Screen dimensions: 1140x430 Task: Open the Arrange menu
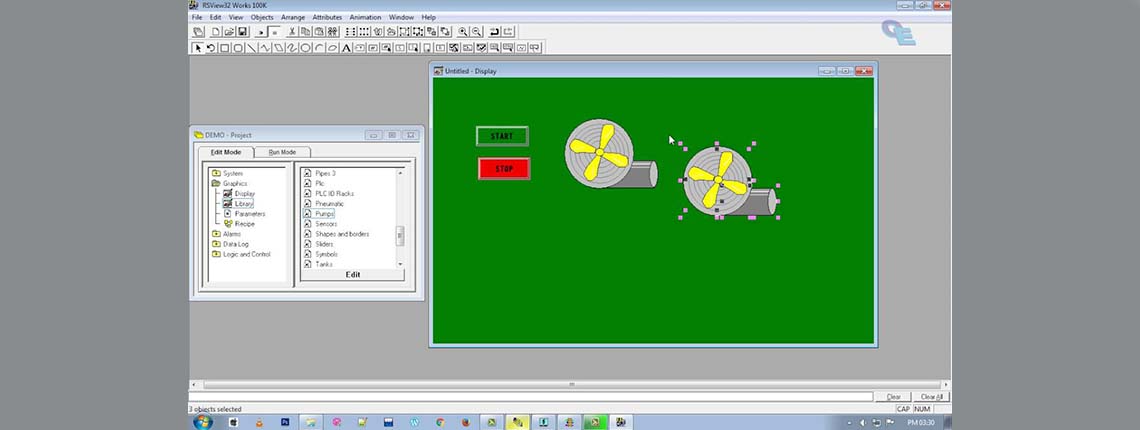[x=293, y=17]
